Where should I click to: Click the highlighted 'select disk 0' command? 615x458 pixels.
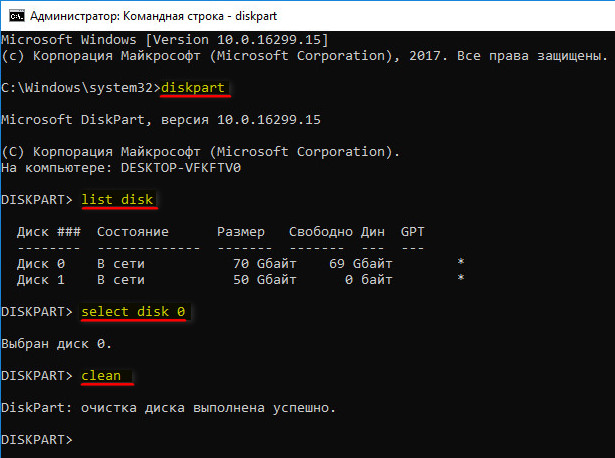pos(133,312)
